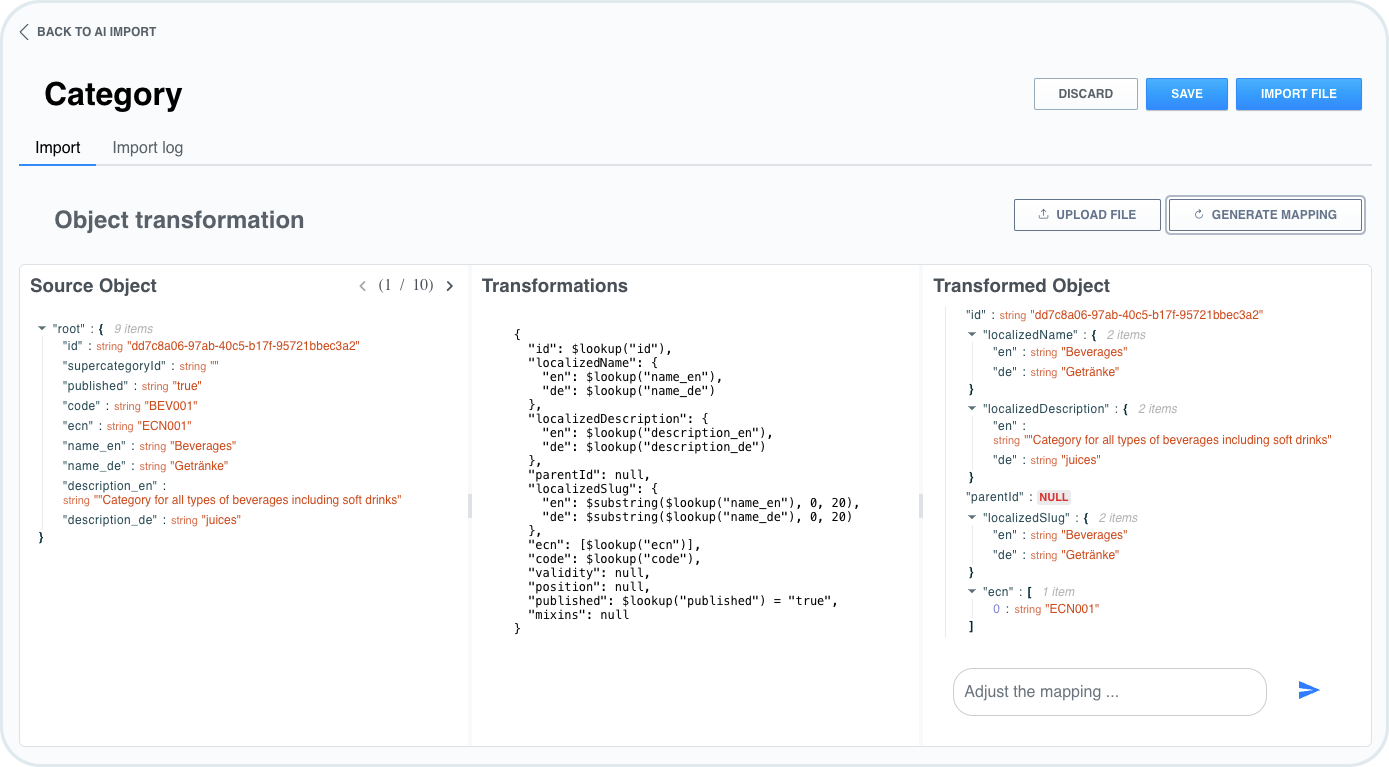
Task: Collapse the root node in Source Object
Action: point(42,328)
